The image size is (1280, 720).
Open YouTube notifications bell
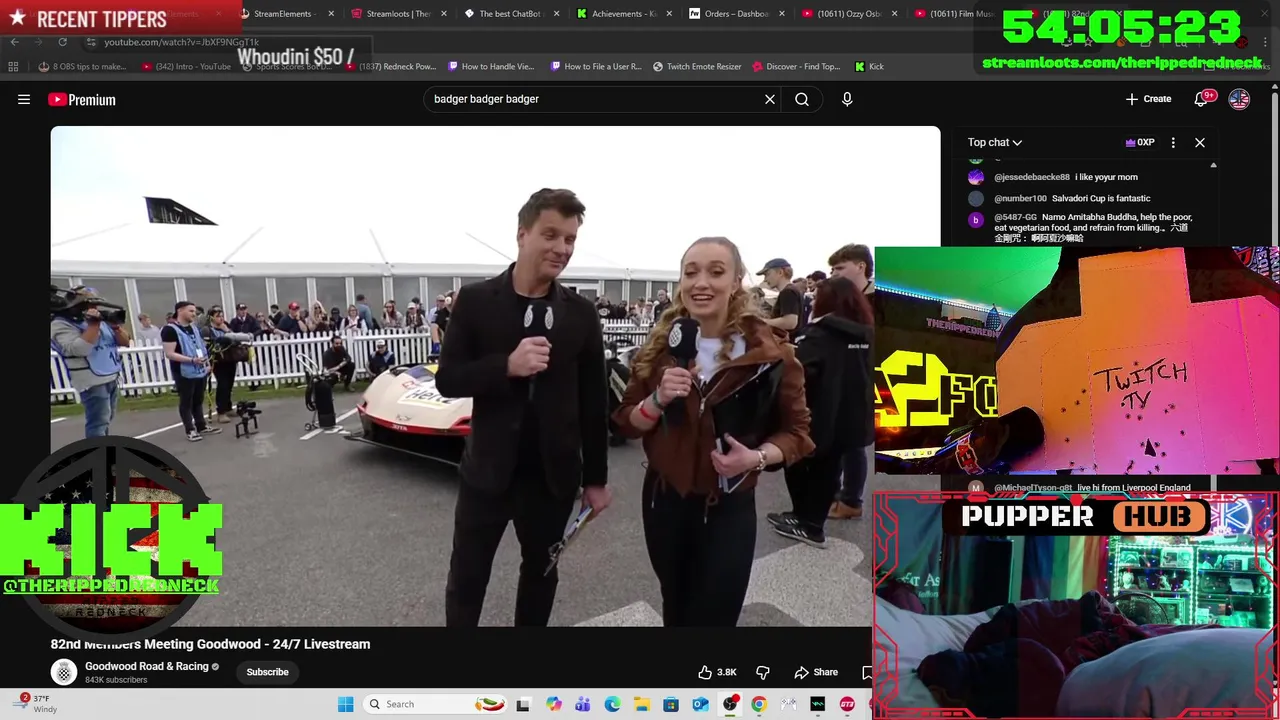coord(1204,98)
